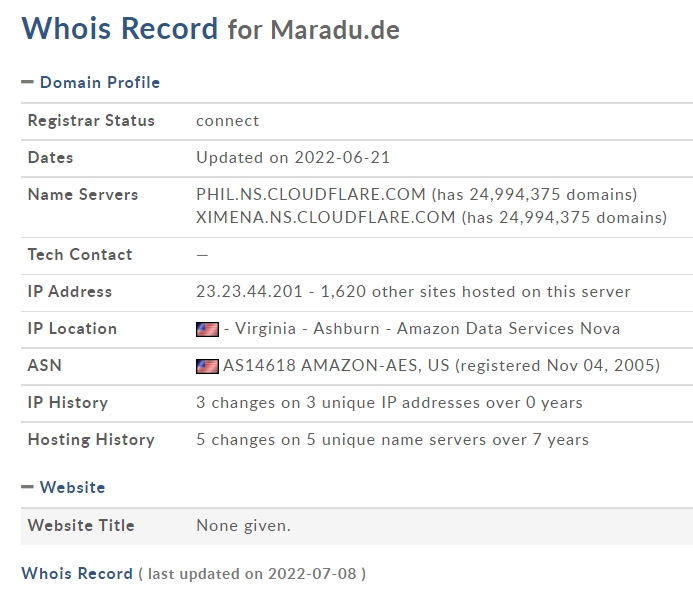Click the US flag icon beside AS14618
Image resolution: width=693 pixels, height=590 pixels.
click(x=207, y=366)
